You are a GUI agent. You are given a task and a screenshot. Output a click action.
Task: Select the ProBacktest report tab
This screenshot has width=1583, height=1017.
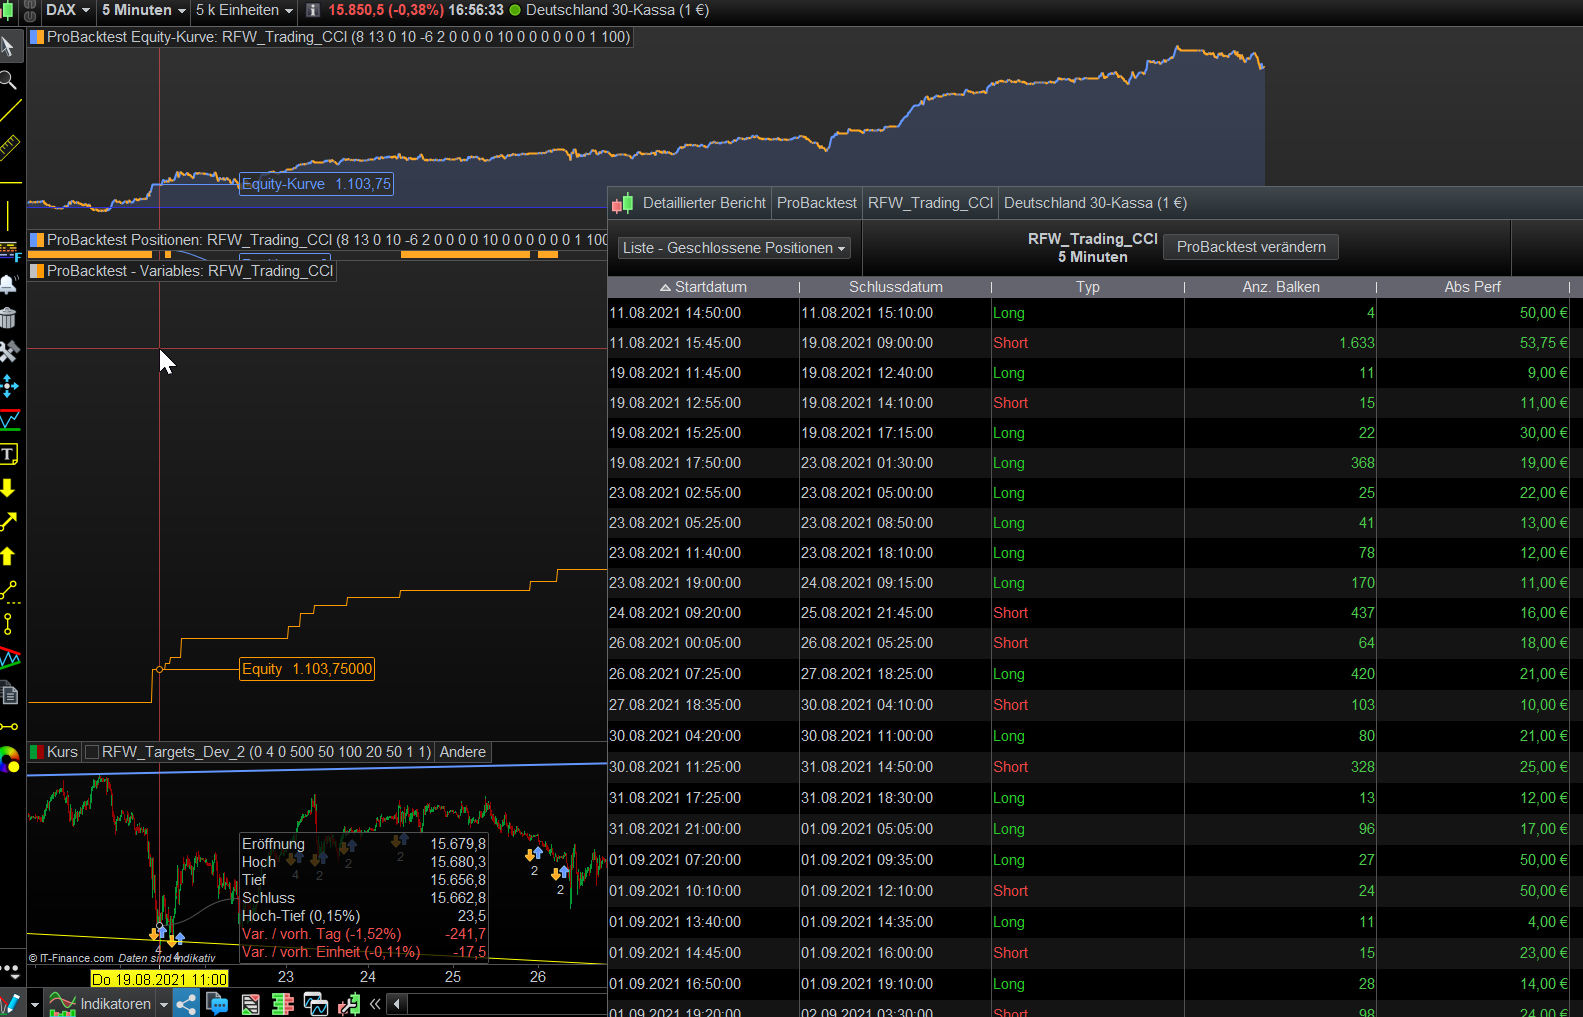coord(817,203)
